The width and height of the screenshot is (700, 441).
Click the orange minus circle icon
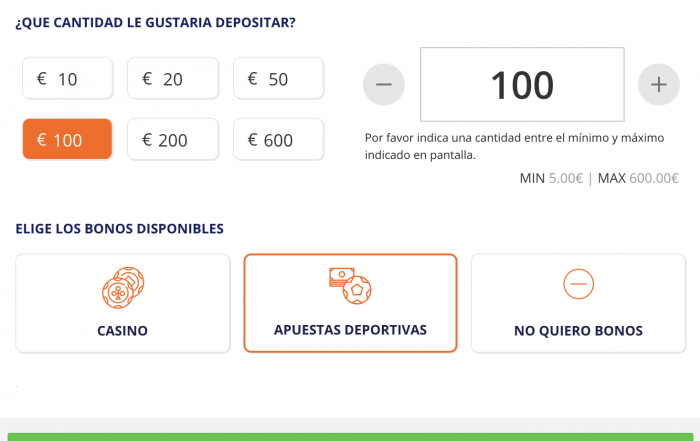click(578, 284)
